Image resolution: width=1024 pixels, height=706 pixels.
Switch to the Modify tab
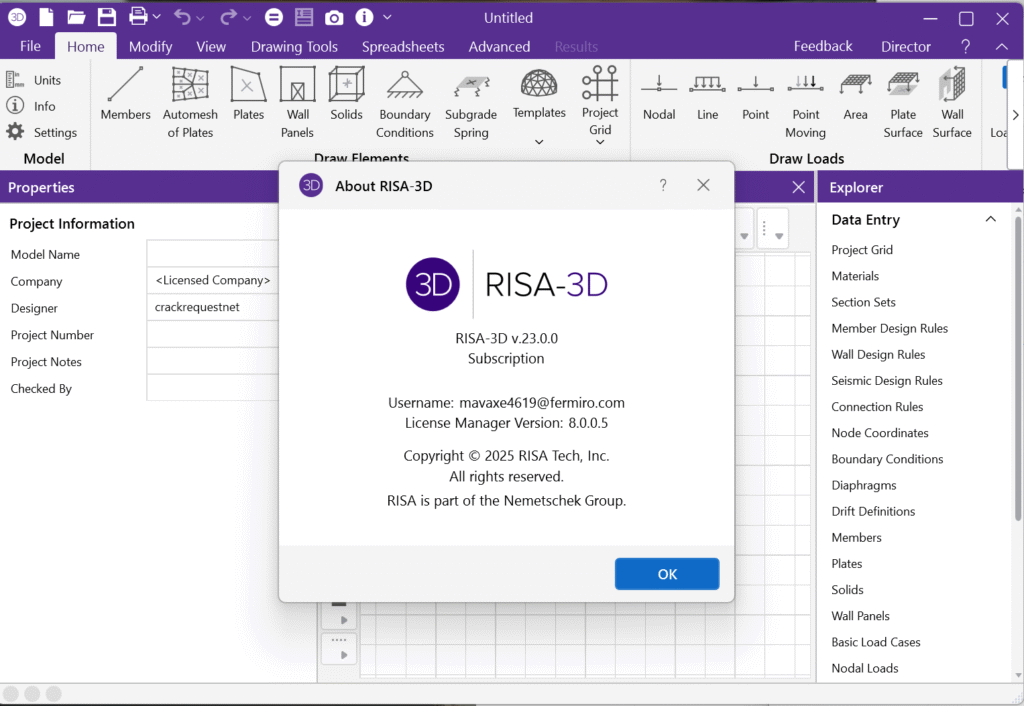(150, 46)
